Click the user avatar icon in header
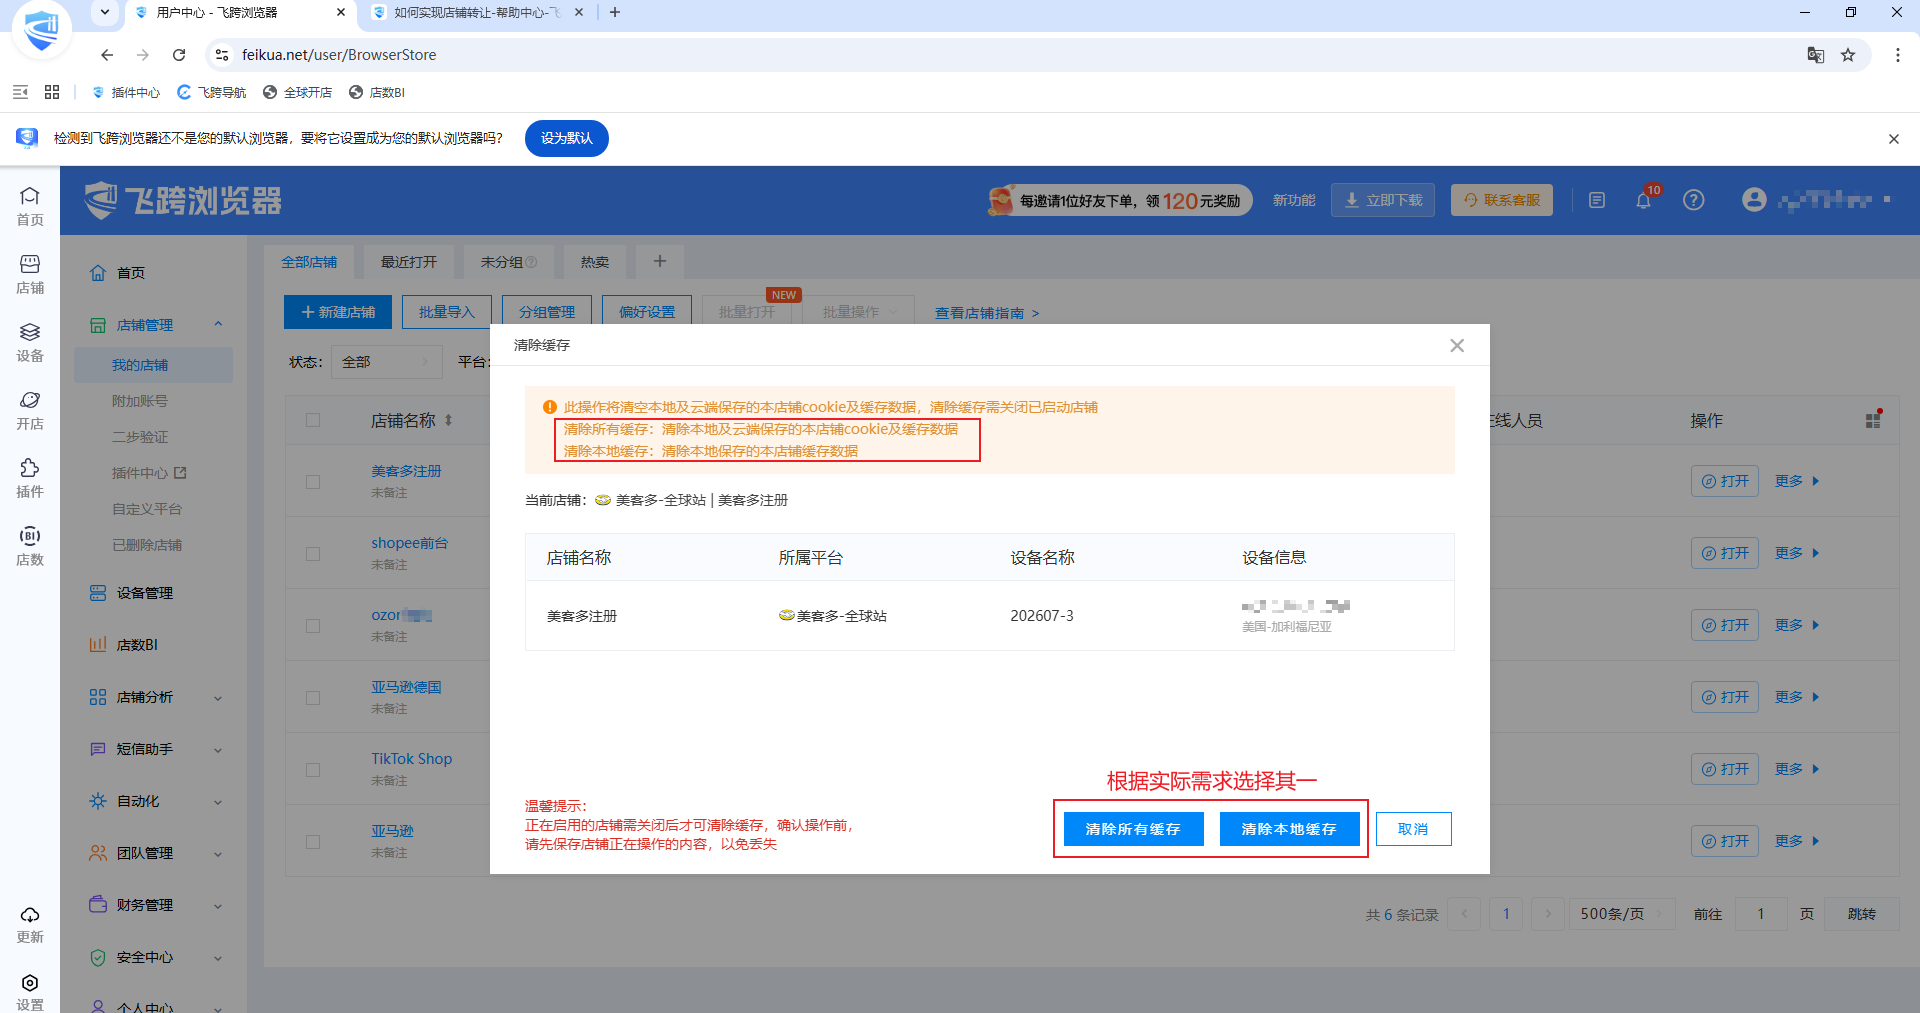This screenshot has width=1920, height=1013. (1754, 200)
